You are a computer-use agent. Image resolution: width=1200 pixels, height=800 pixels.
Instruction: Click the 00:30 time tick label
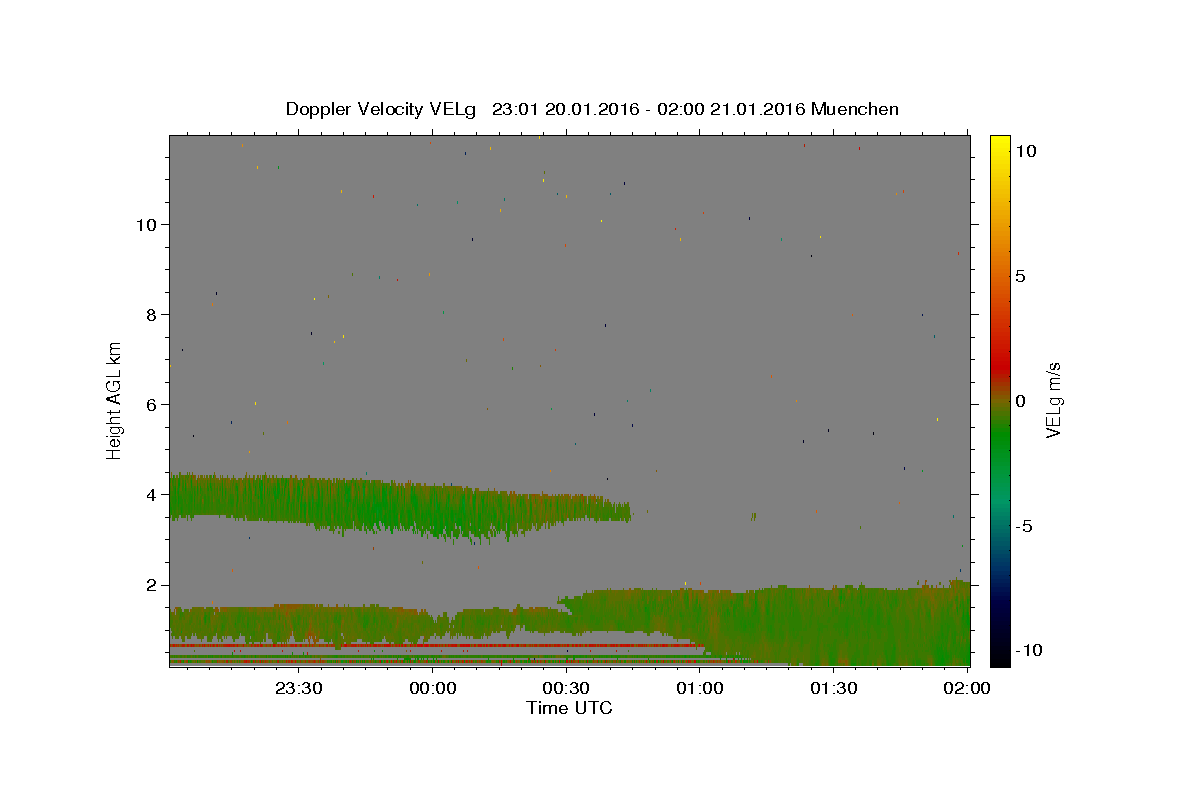[566, 688]
